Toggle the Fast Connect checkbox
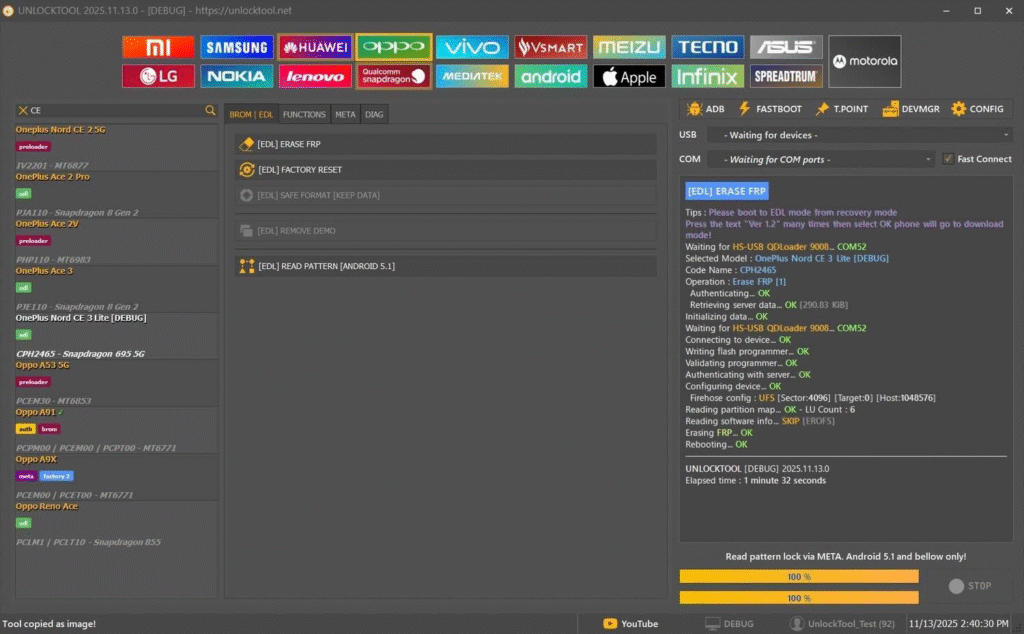1024x634 pixels. coord(948,159)
